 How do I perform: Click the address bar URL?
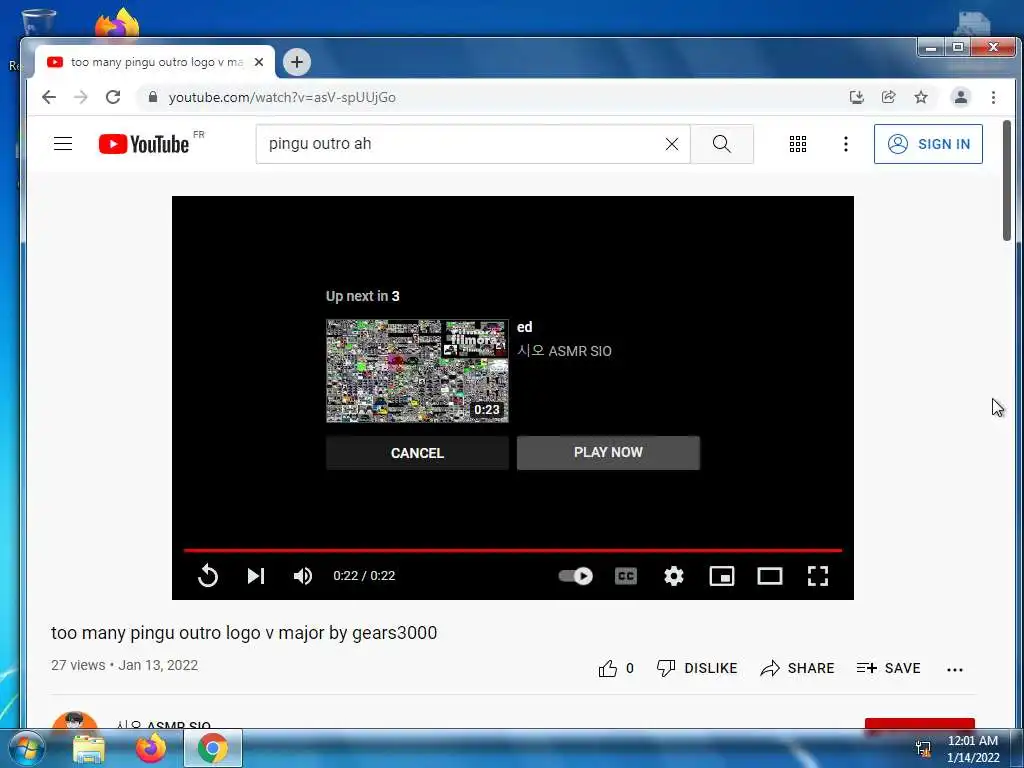click(x=282, y=97)
